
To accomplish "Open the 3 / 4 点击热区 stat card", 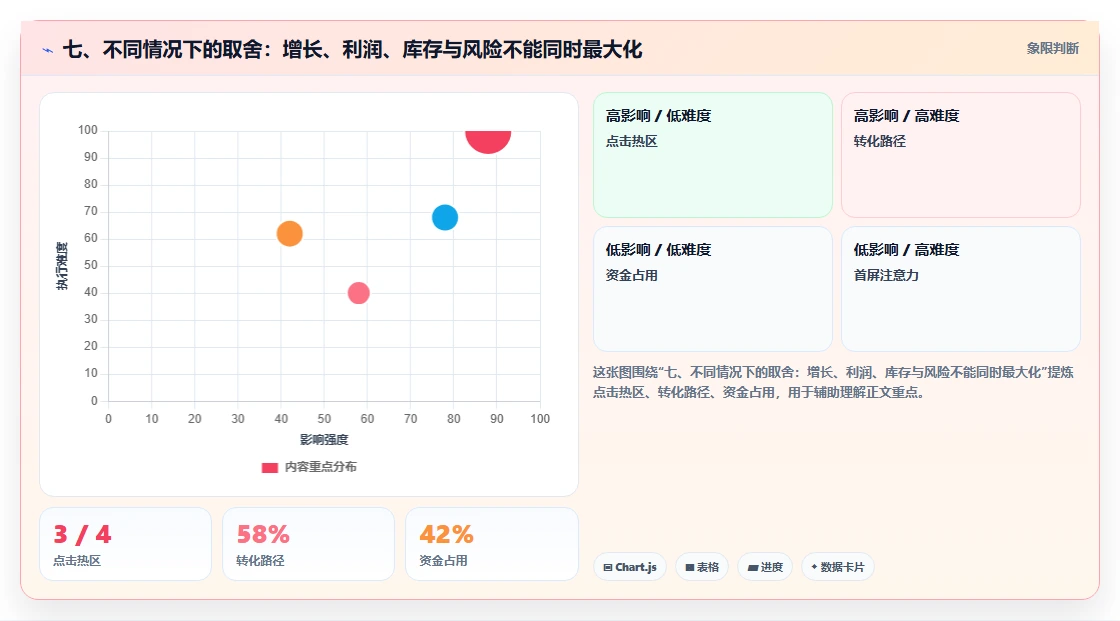I will click(x=126, y=544).
